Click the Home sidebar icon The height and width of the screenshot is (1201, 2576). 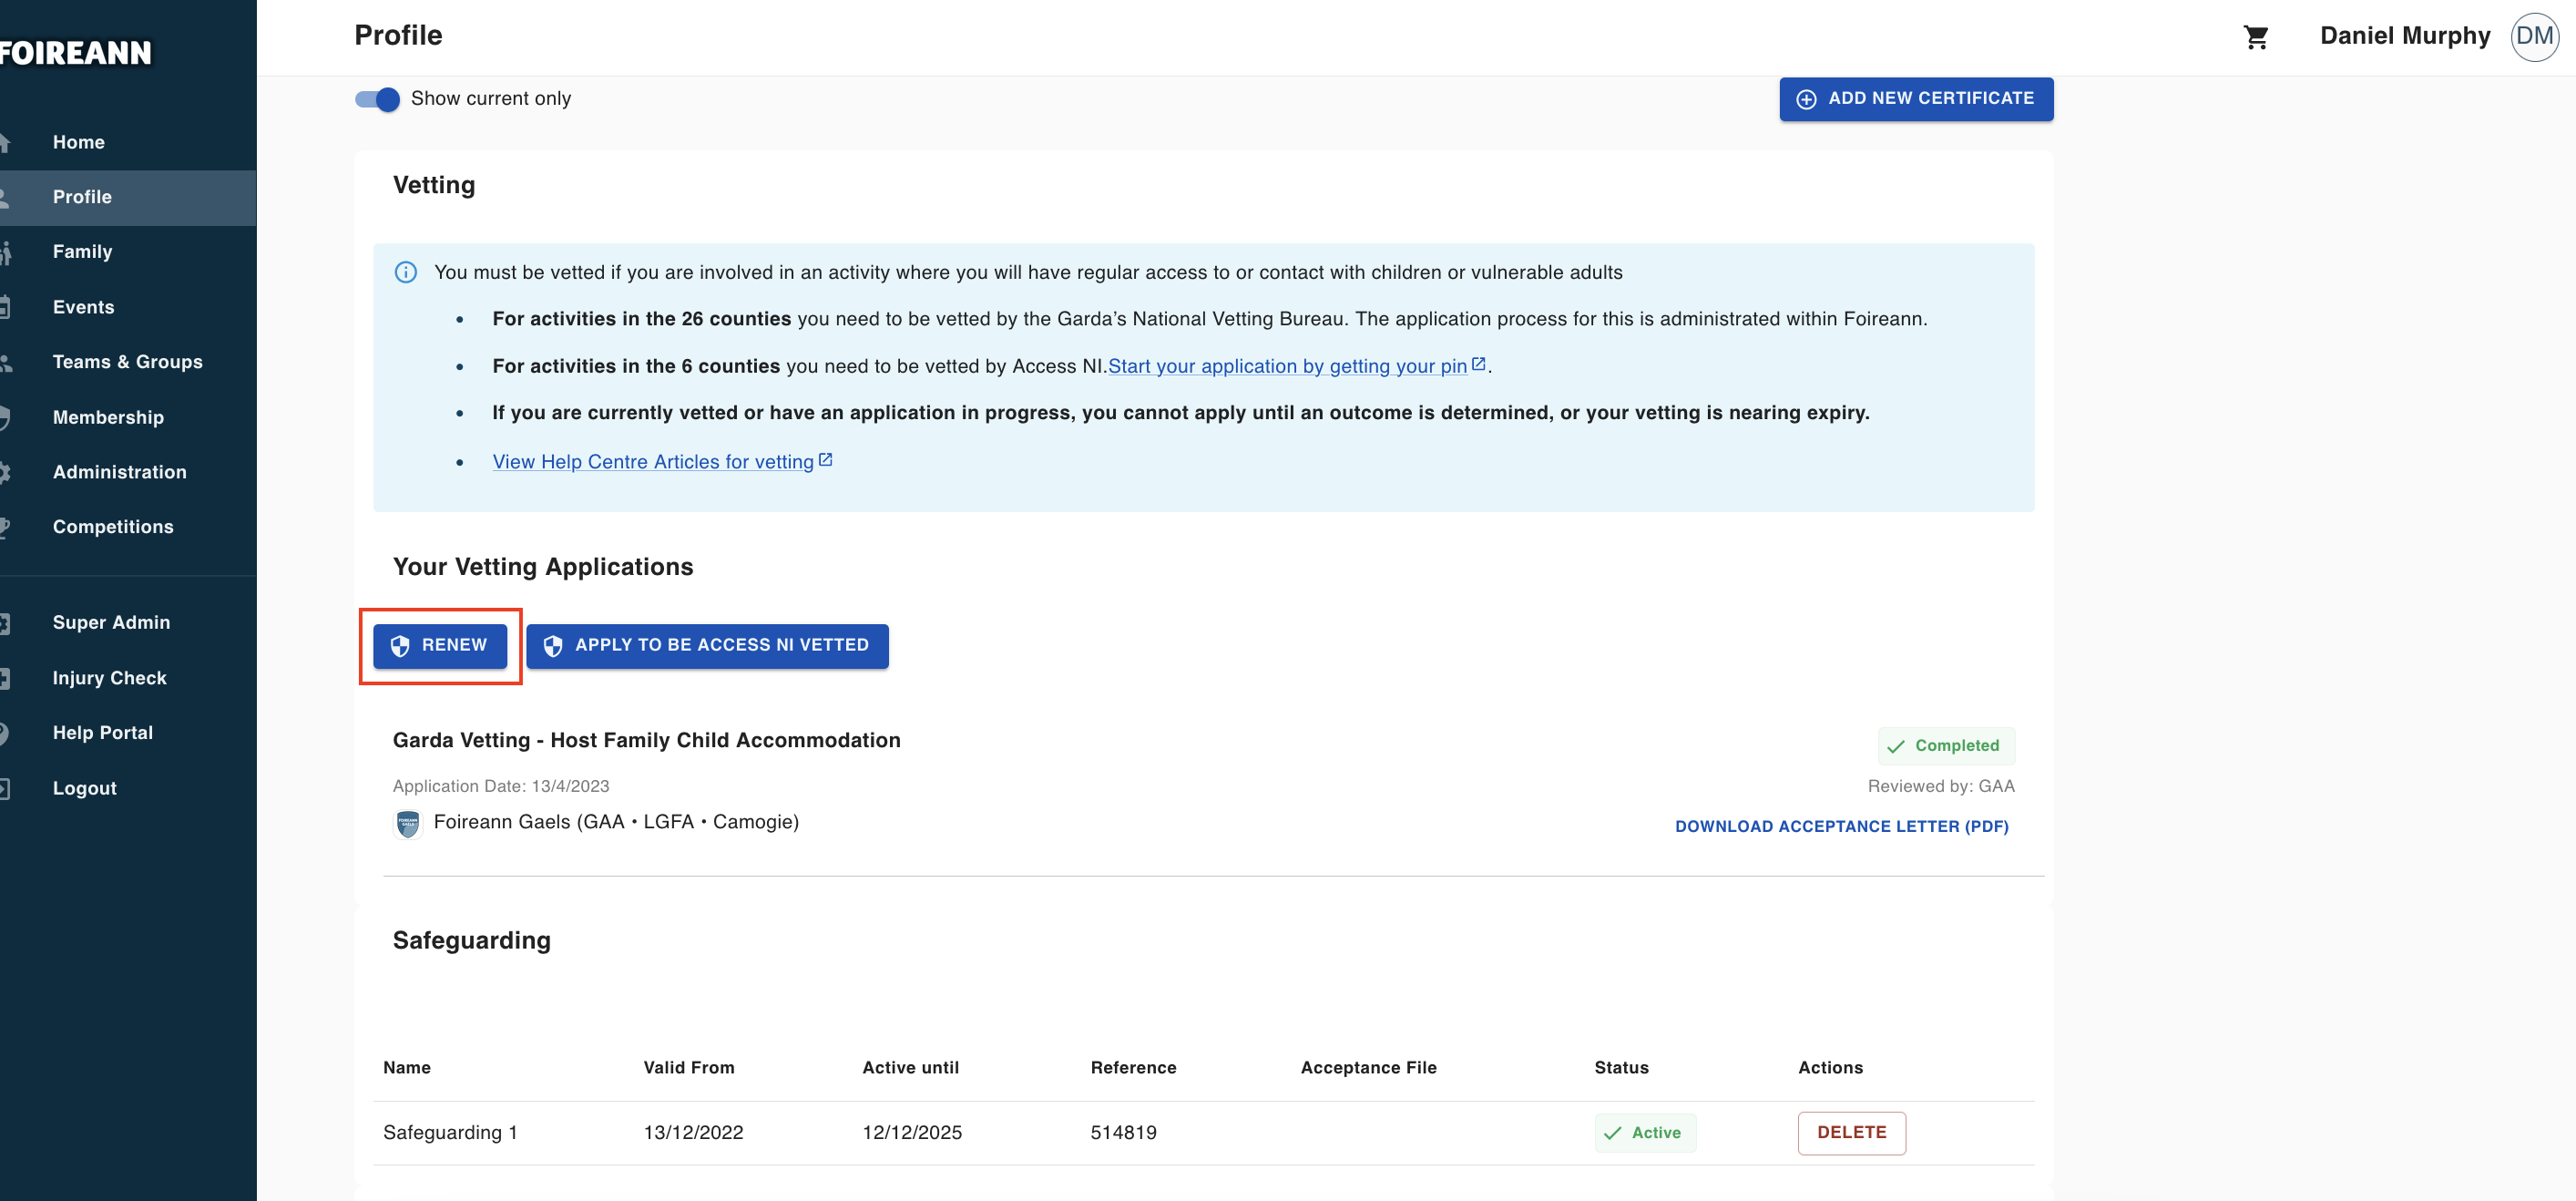click(x=4, y=143)
